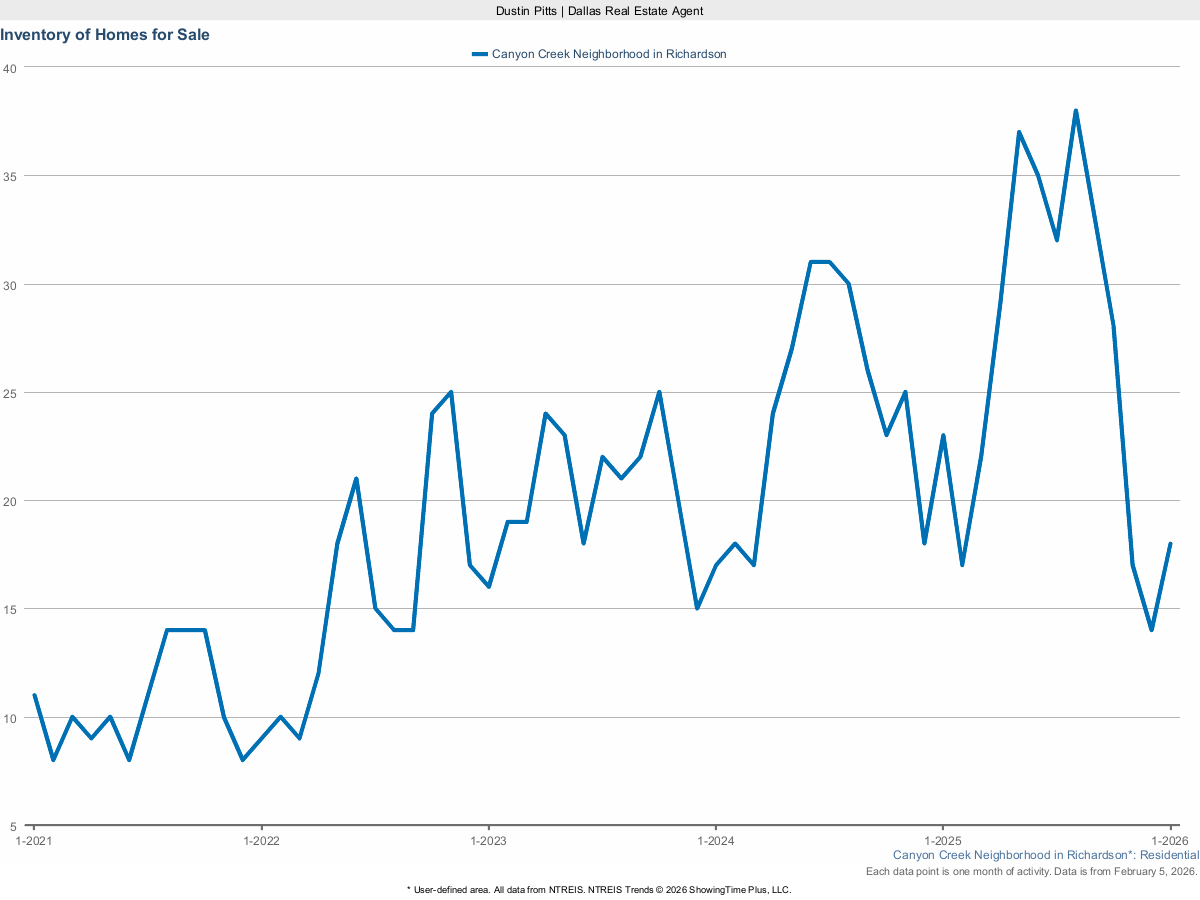This screenshot has width=1200, height=900.
Task: Select the data point at 25 in late 2022
Action: coord(449,391)
